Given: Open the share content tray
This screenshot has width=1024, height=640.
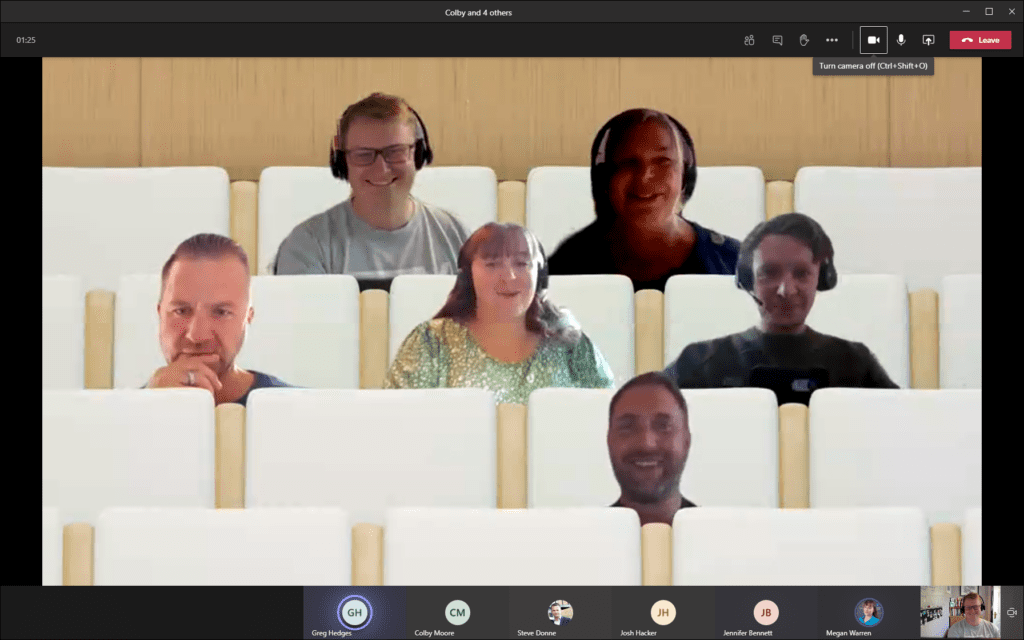Looking at the screenshot, I should [928, 40].
